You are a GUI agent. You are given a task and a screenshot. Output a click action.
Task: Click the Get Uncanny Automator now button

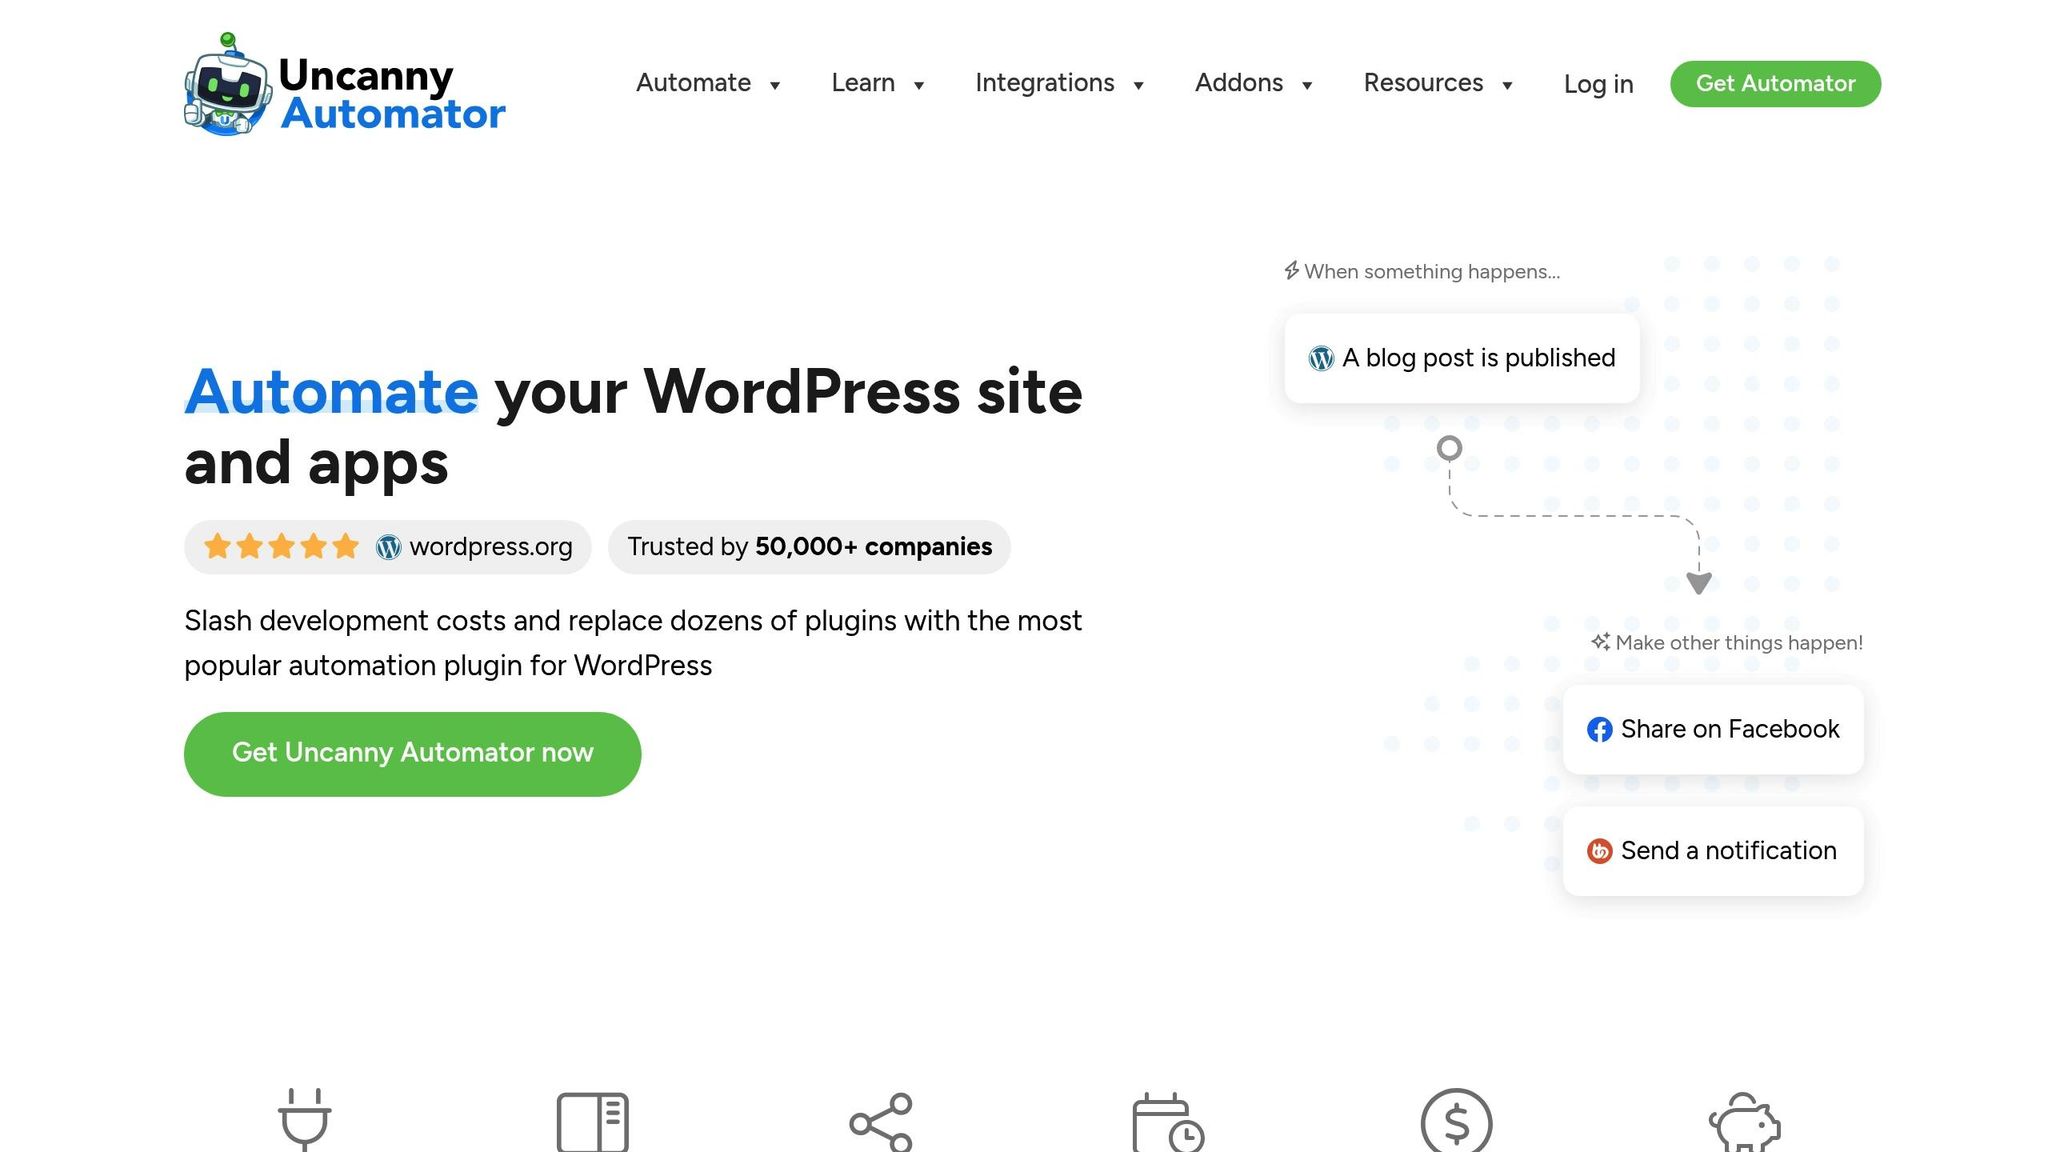[412, 754]
